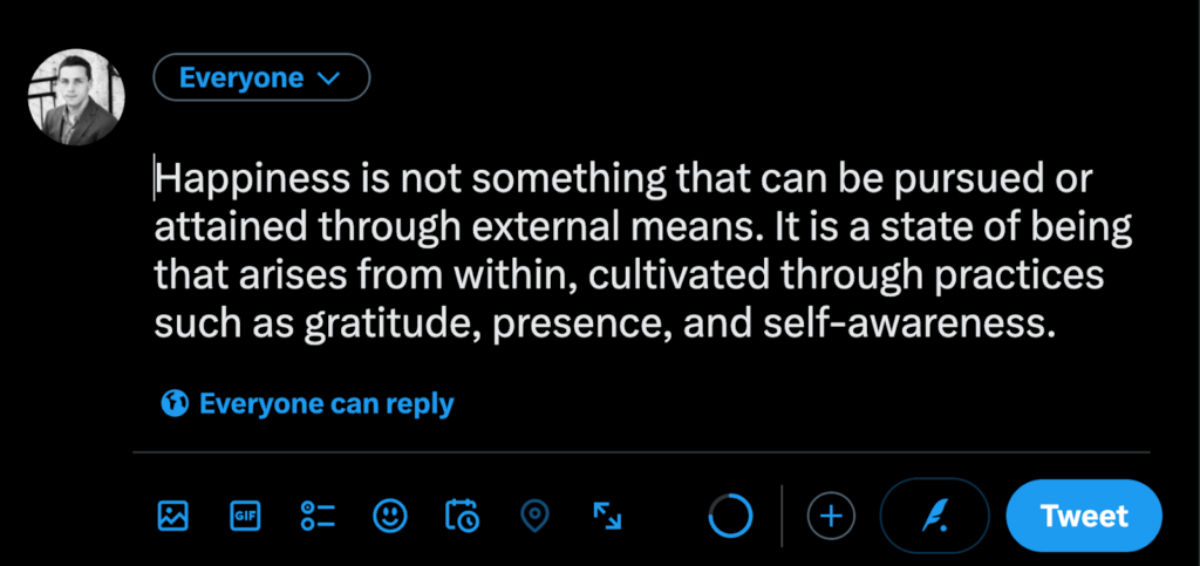Open the profile avatar thumbnail
Image resolution: width=1200 pixels, height=566 pixels.
point(76,97)
